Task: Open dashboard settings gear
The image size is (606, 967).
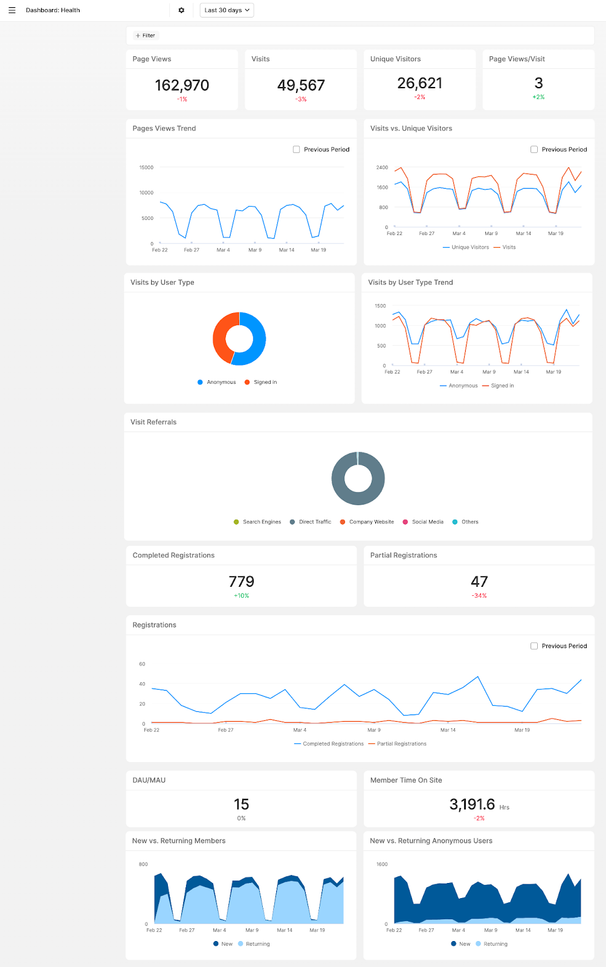Action: coord(181,10)
